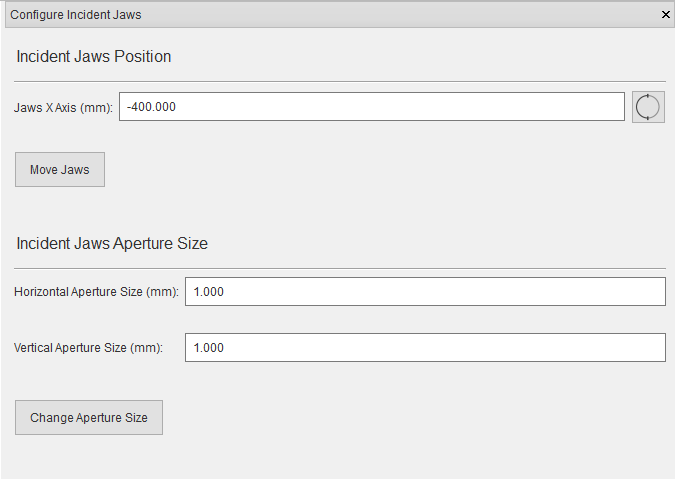Select the Horizontal Aperture Size input field

pyautogui.click(x=425, y=292)
